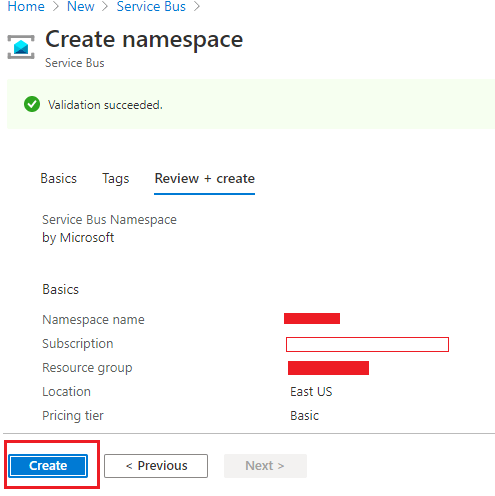Click the Create button
This screenshot has width=495, height=496.
pos(48,466)
